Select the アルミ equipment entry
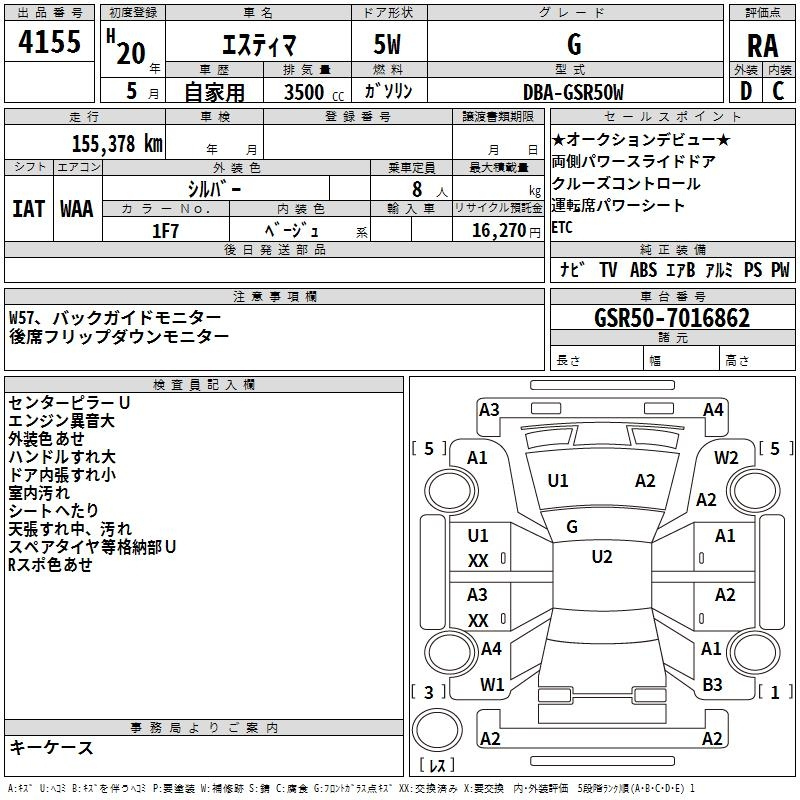Screen dimensions: 800x800 (719, 269)
